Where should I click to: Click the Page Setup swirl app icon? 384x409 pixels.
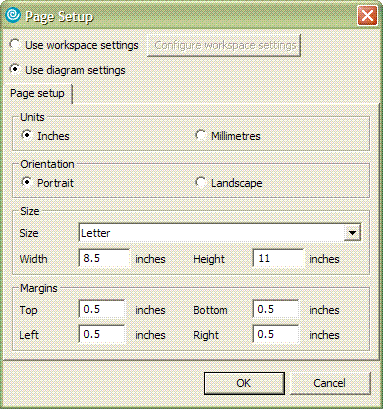click(x=13, y=15)
